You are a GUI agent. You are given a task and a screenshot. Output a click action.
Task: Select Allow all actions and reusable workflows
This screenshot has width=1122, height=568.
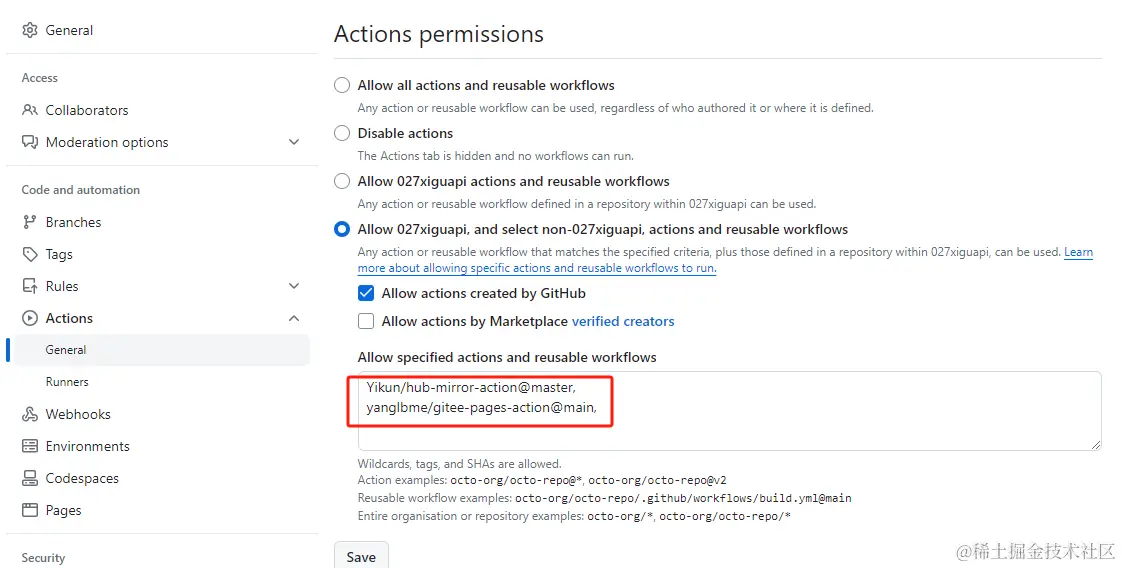click(x=342, y=85)
